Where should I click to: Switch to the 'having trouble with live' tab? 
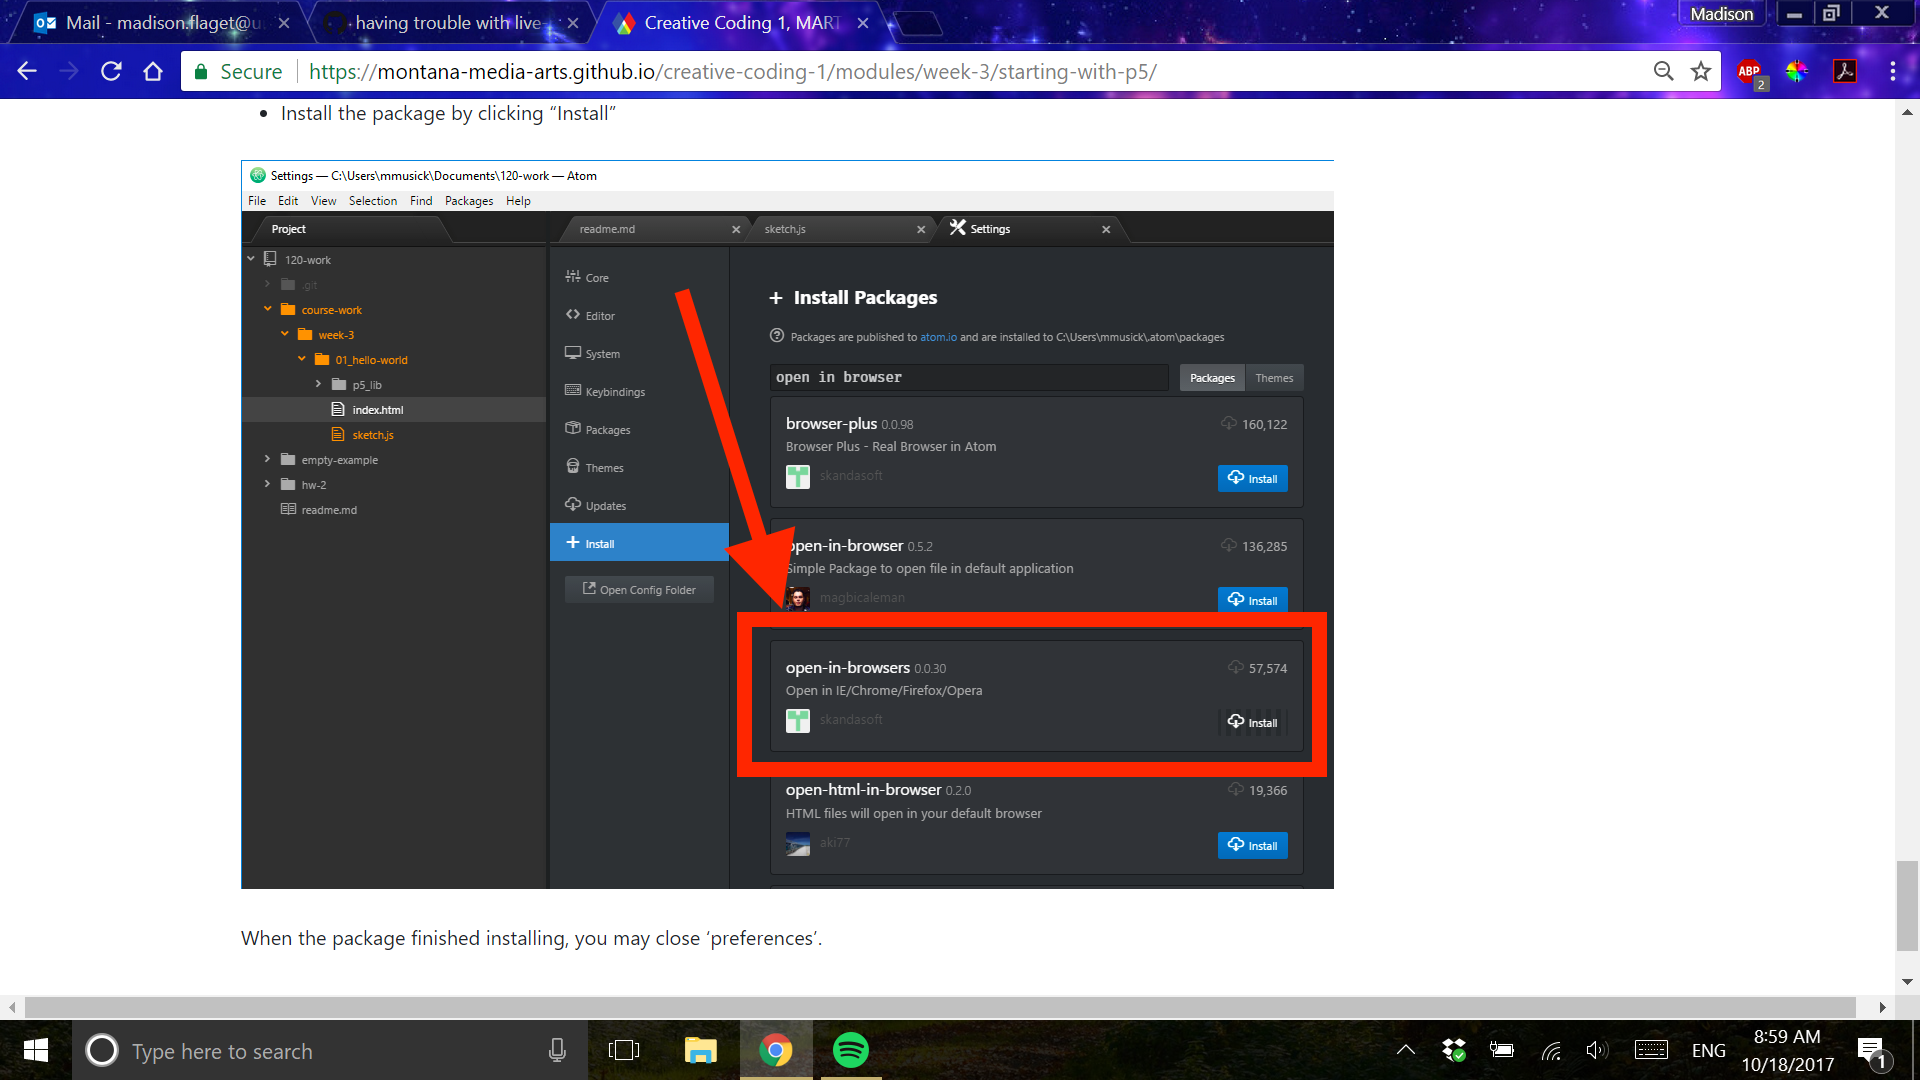[452, 23]
